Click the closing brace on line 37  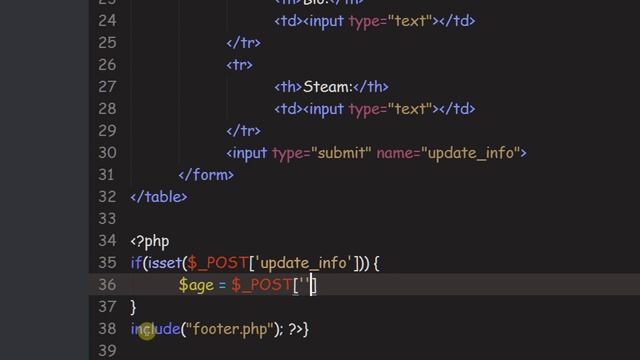point(133,307)
